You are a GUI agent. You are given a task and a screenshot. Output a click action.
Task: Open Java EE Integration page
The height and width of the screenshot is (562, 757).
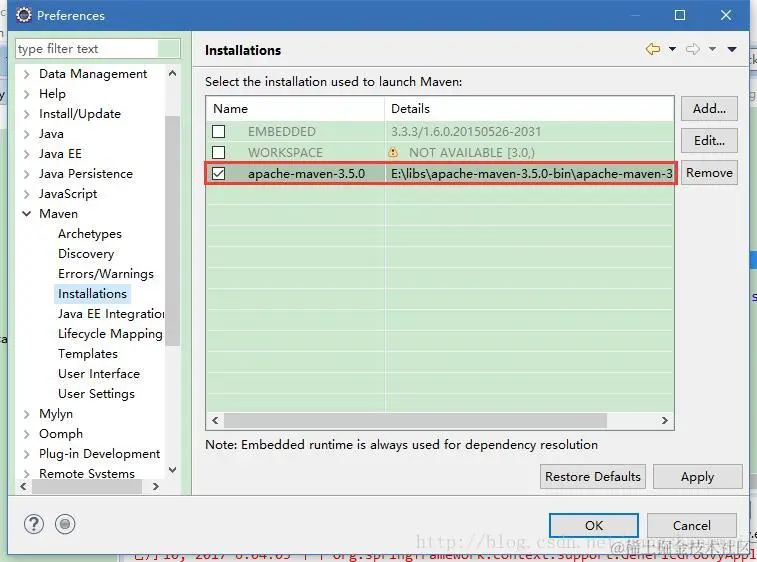pyautogui.click(x=111, y=314)
